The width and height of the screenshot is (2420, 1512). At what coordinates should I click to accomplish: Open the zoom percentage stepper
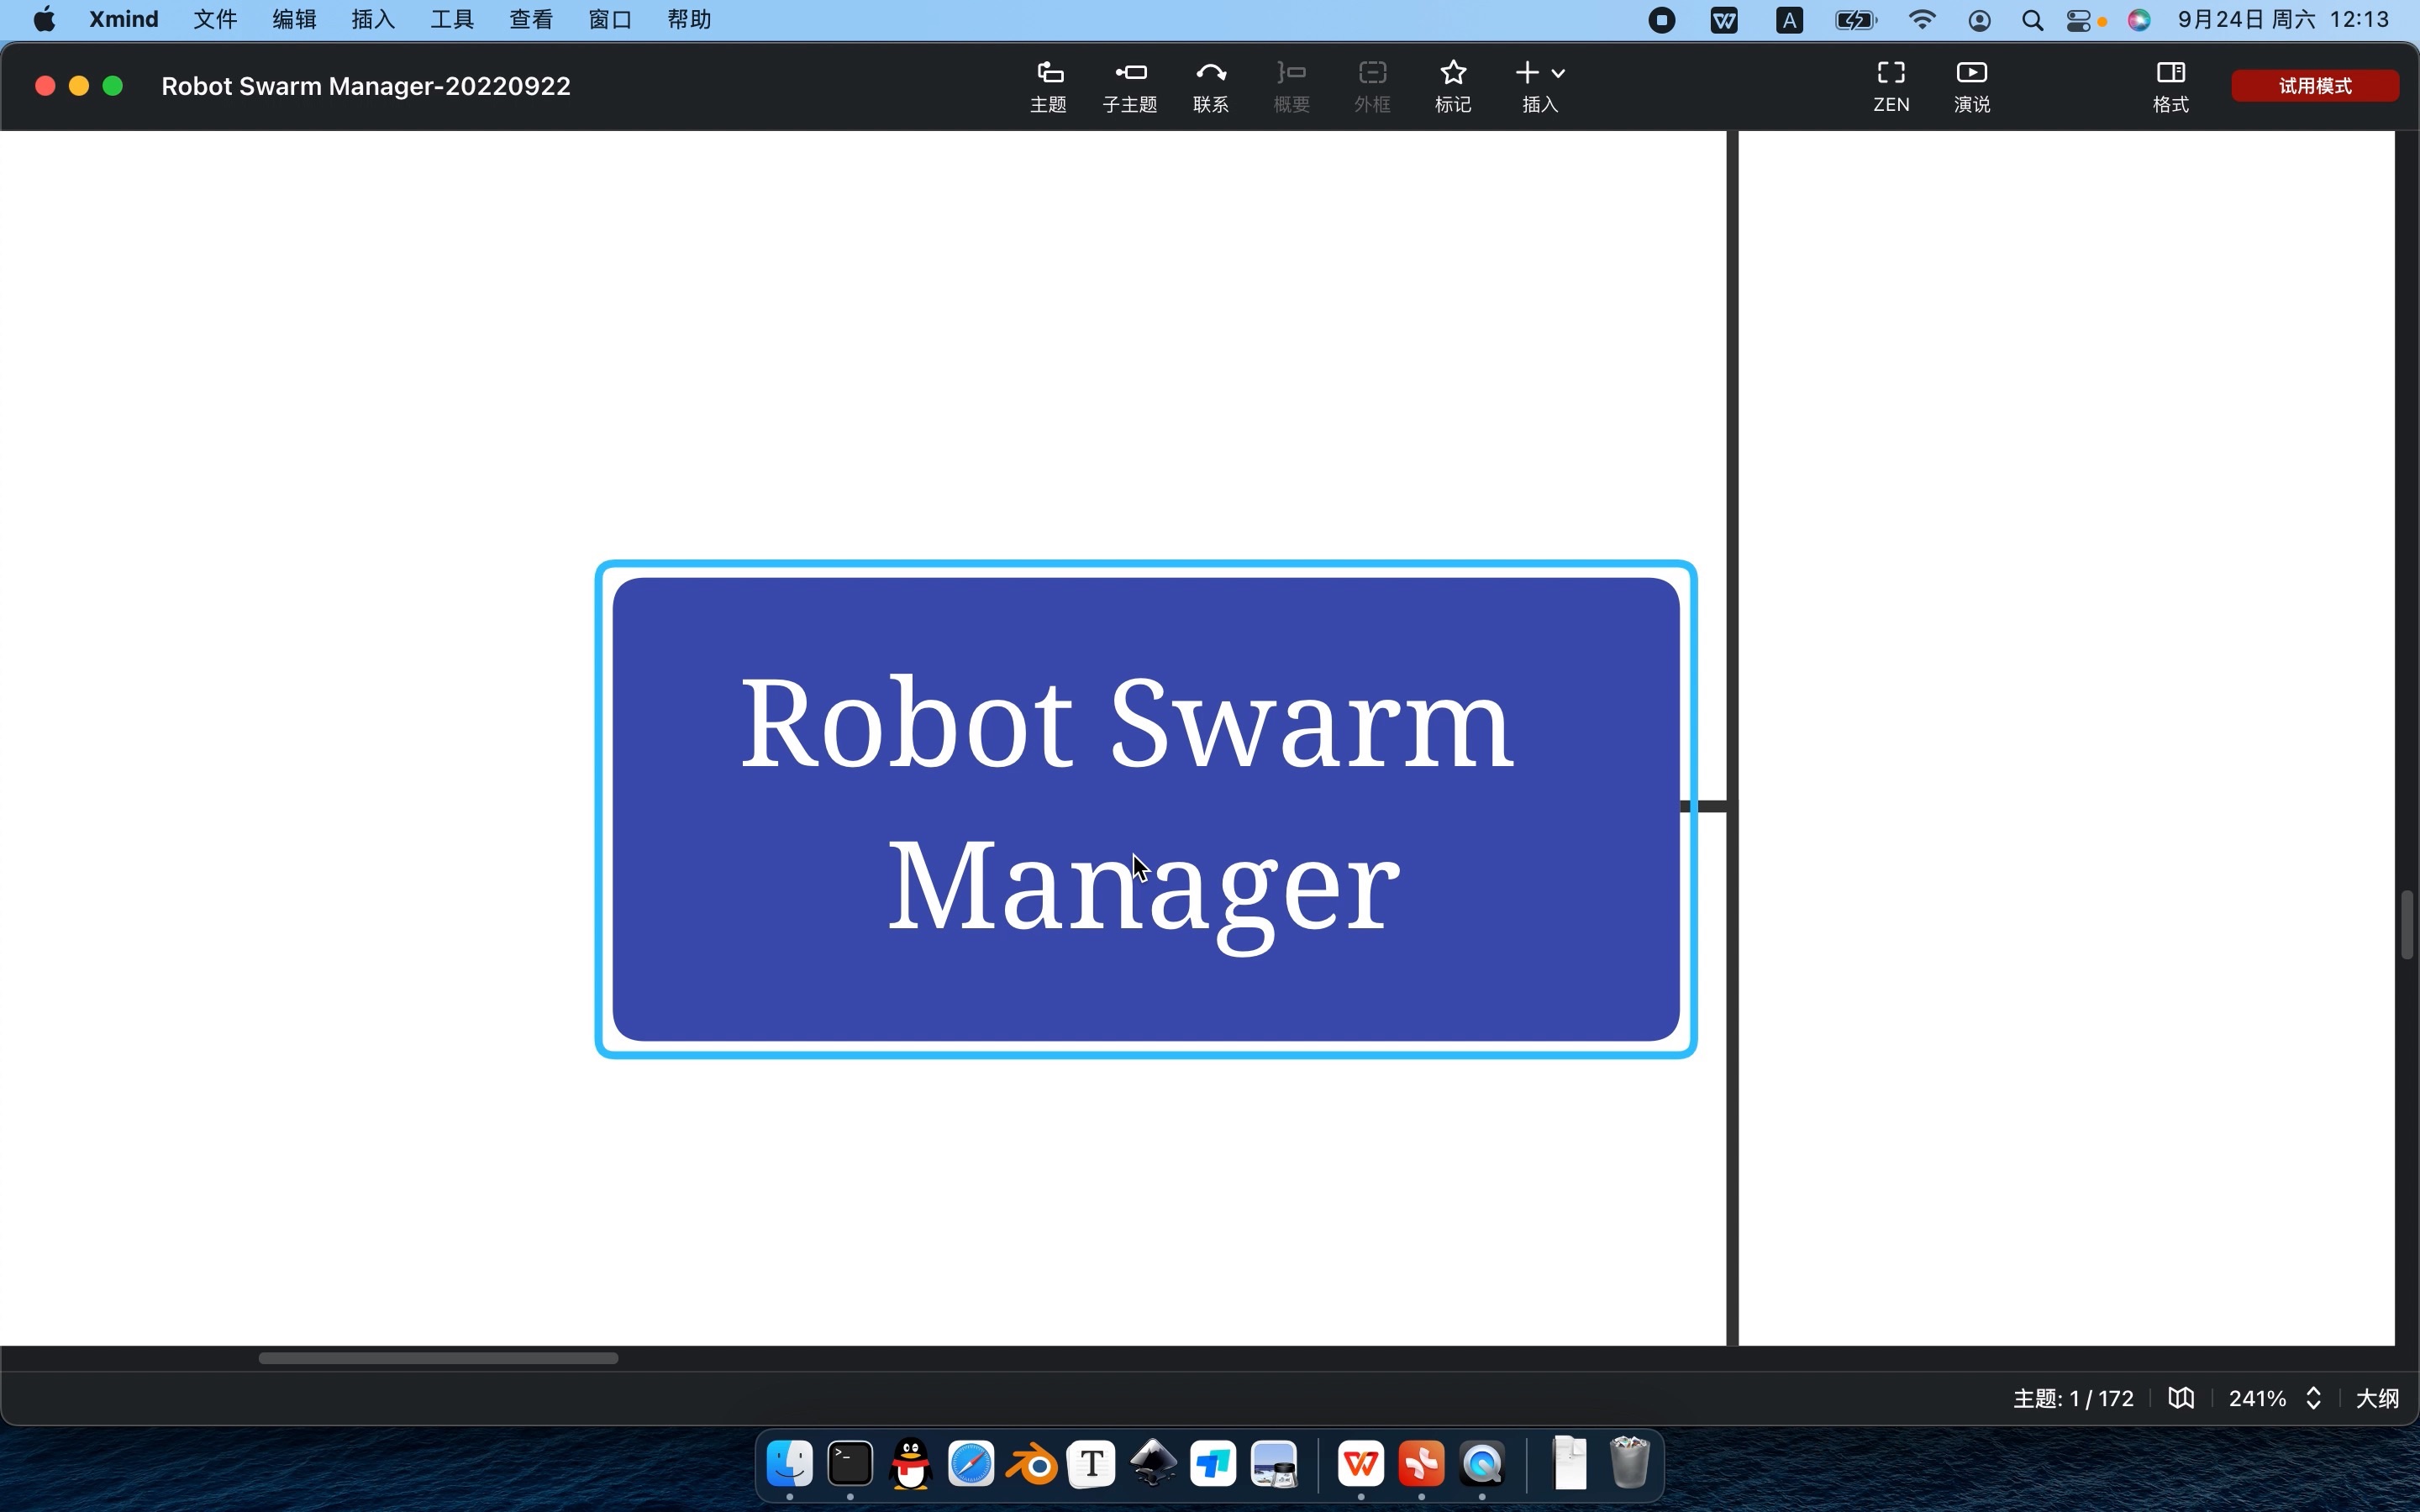[2313, 1398]
